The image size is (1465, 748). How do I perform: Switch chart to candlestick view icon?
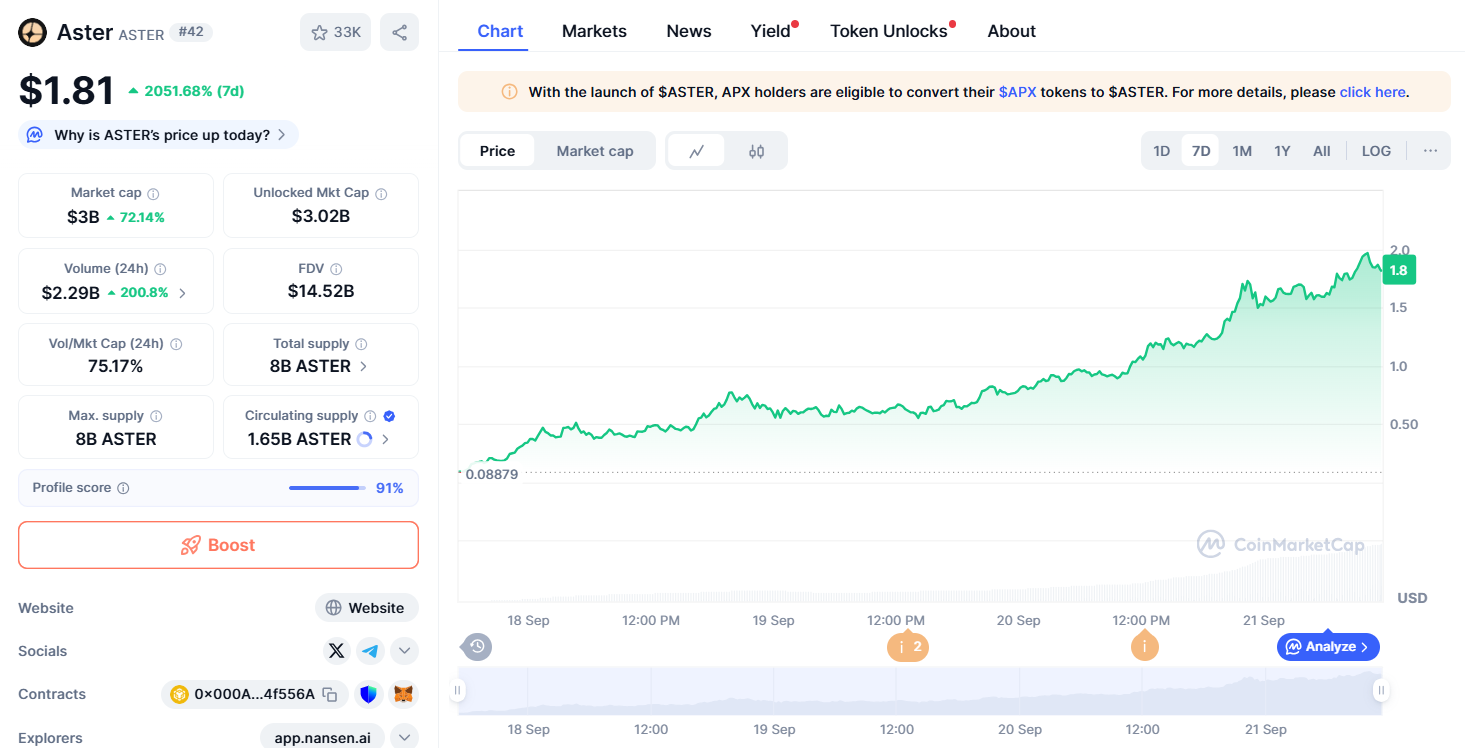click(756, 151)
